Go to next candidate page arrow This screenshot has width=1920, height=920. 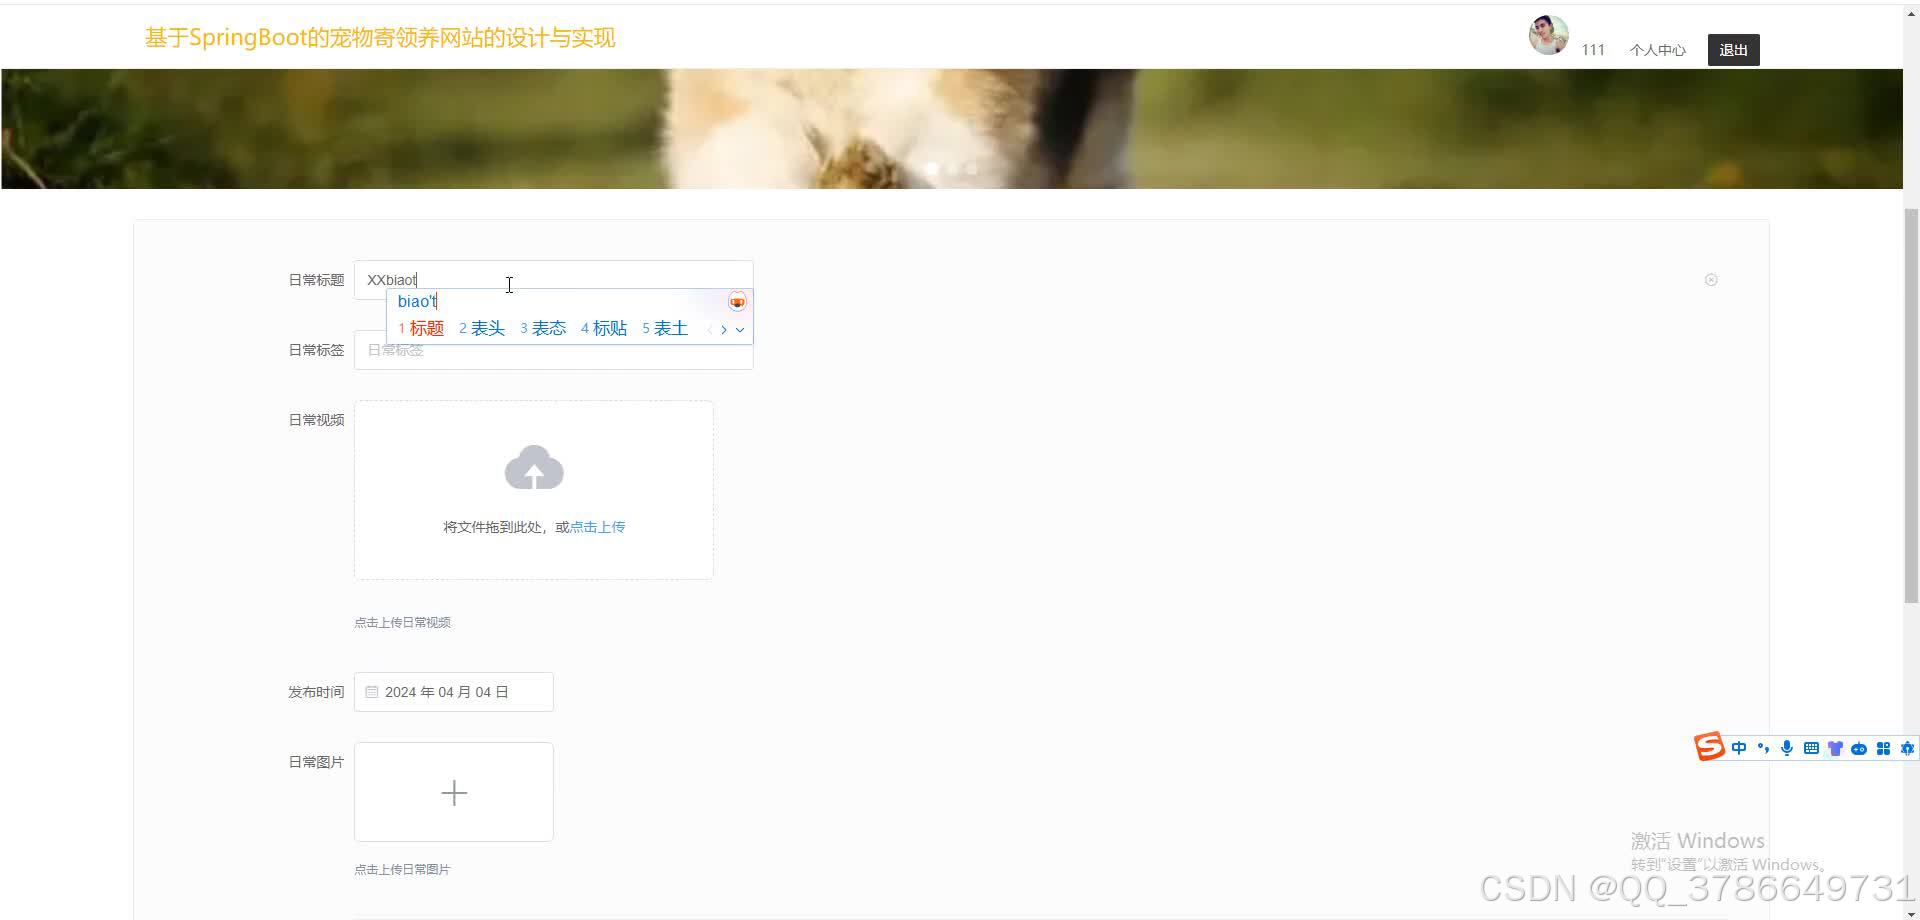click(724, 329)
